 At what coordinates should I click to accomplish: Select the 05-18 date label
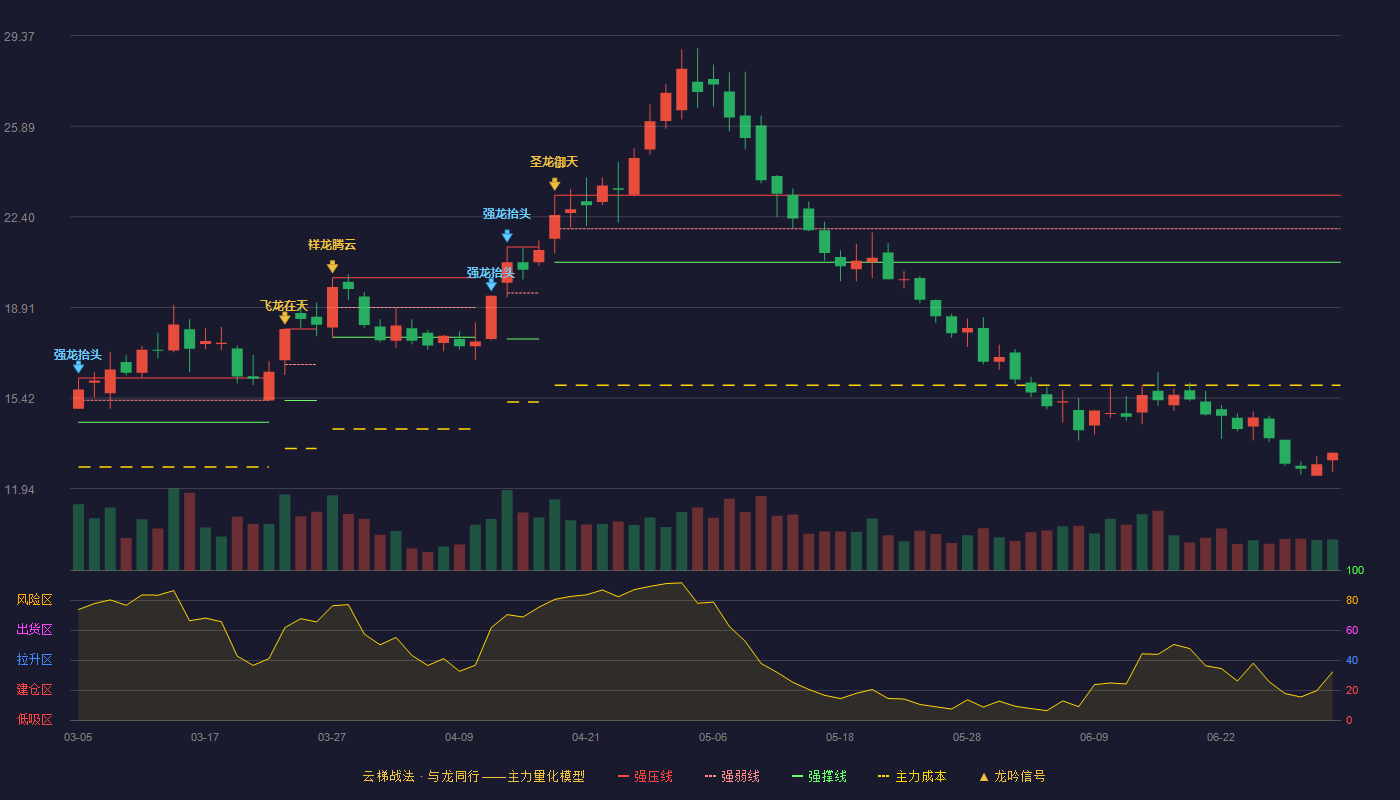840,737
